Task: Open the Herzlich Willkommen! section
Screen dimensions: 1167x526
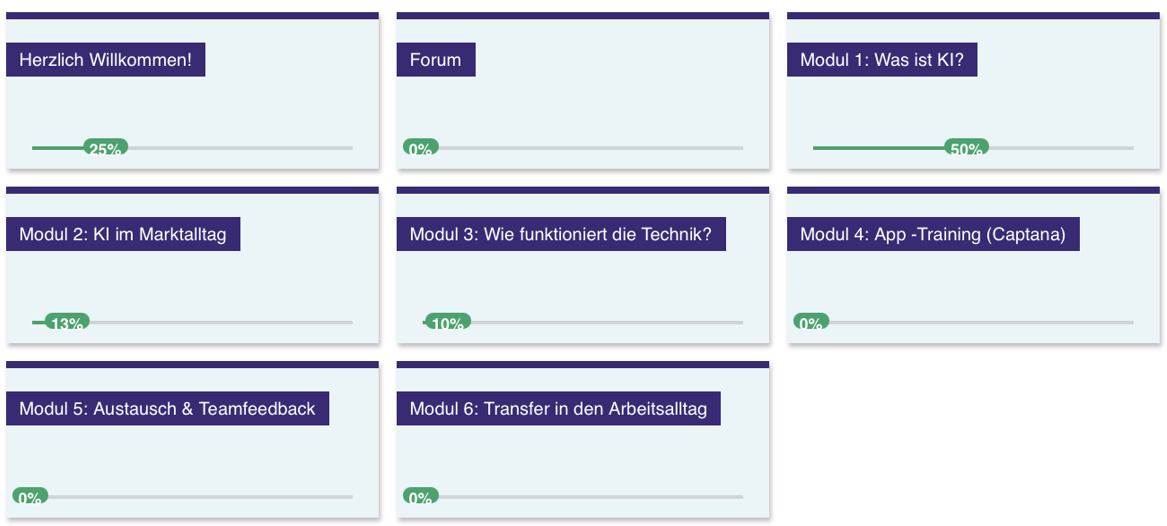Action: [x=105, y=60]
